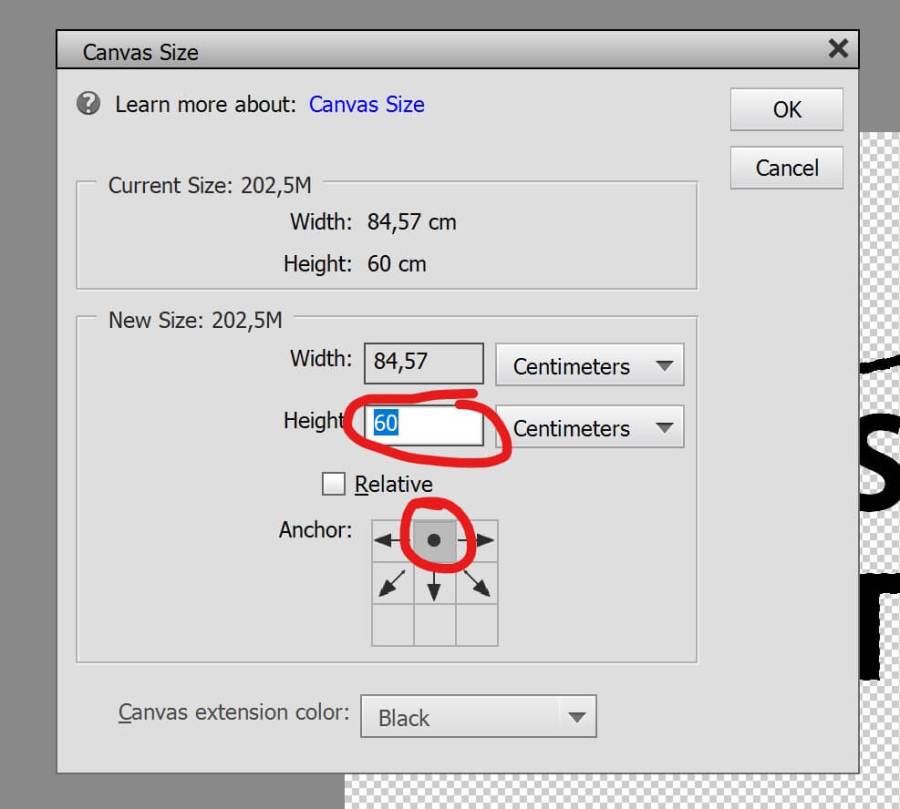The height and width of the screenshot is (809, 900).
Task: Choose anchor cell with down-right diagonal arrow
Action: 477,584
